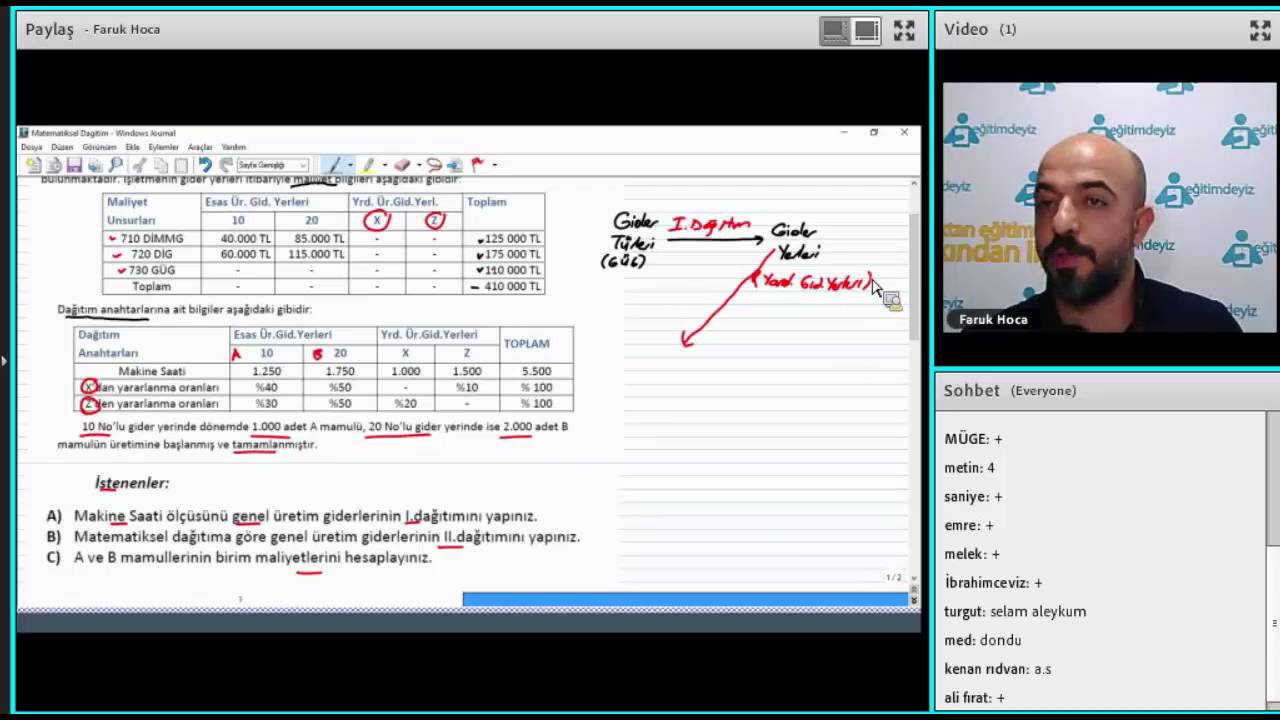
Task: Select the Pen tool
Action: pos(334,165)
